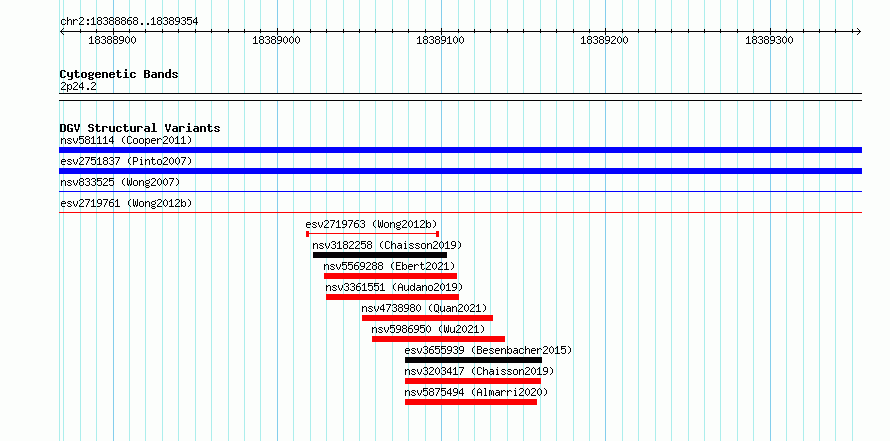Click ruler position 18389000

[276, 40]
